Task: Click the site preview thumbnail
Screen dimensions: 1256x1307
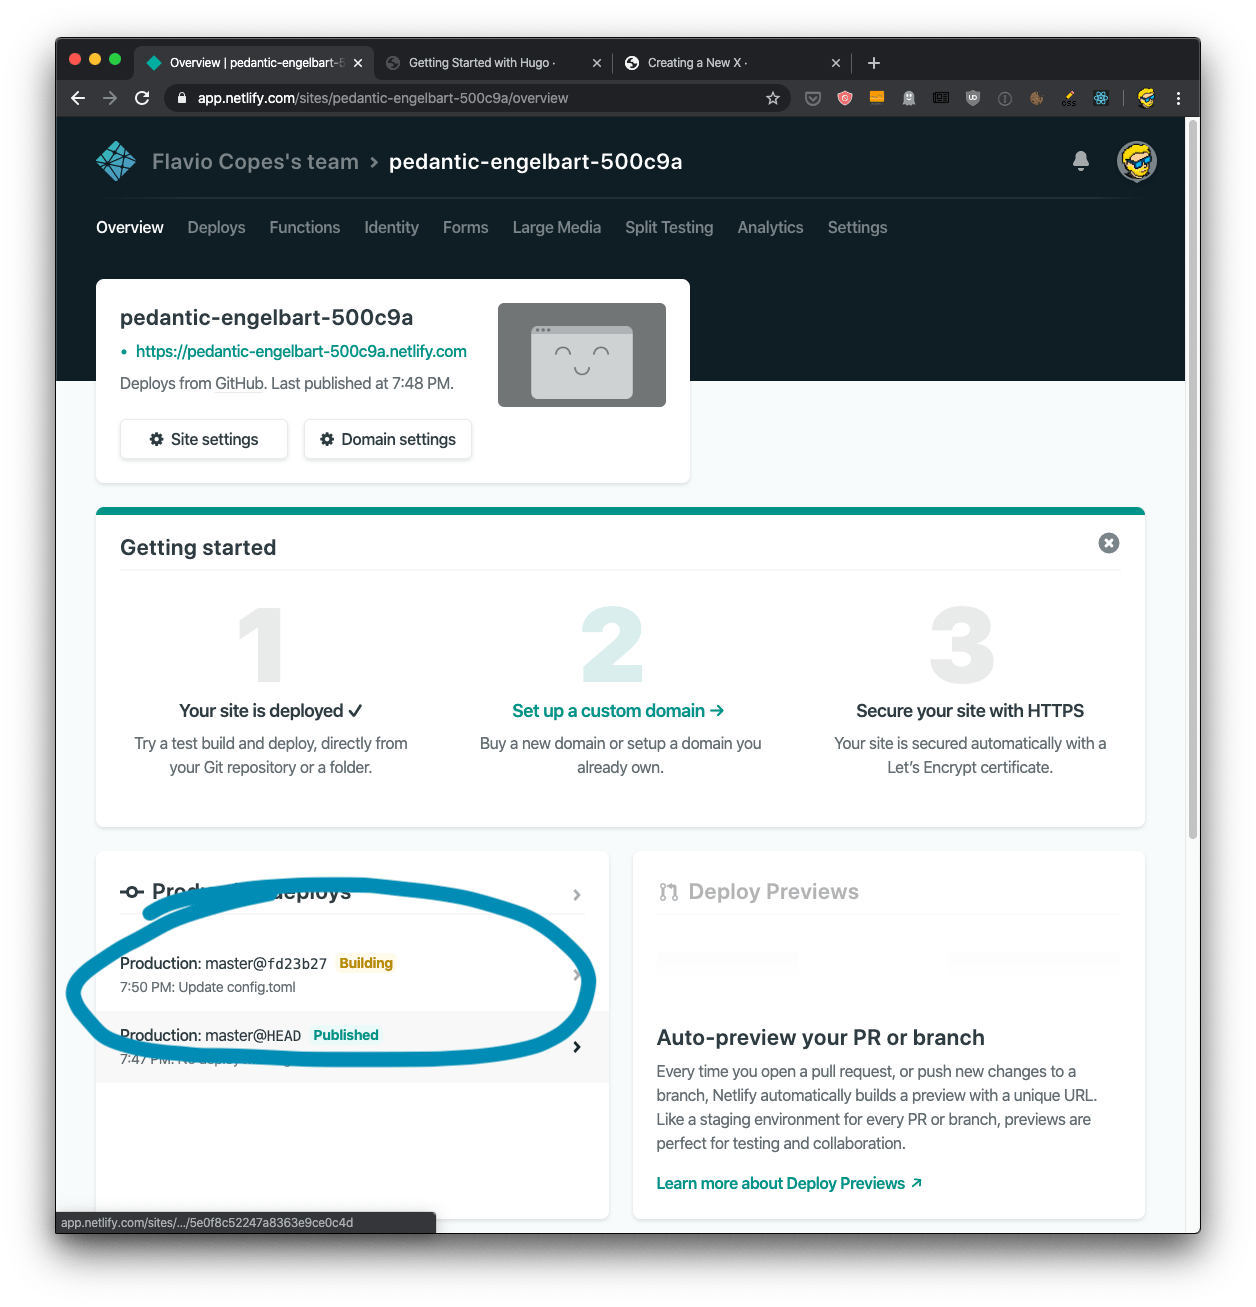Action: click(582, 355)
